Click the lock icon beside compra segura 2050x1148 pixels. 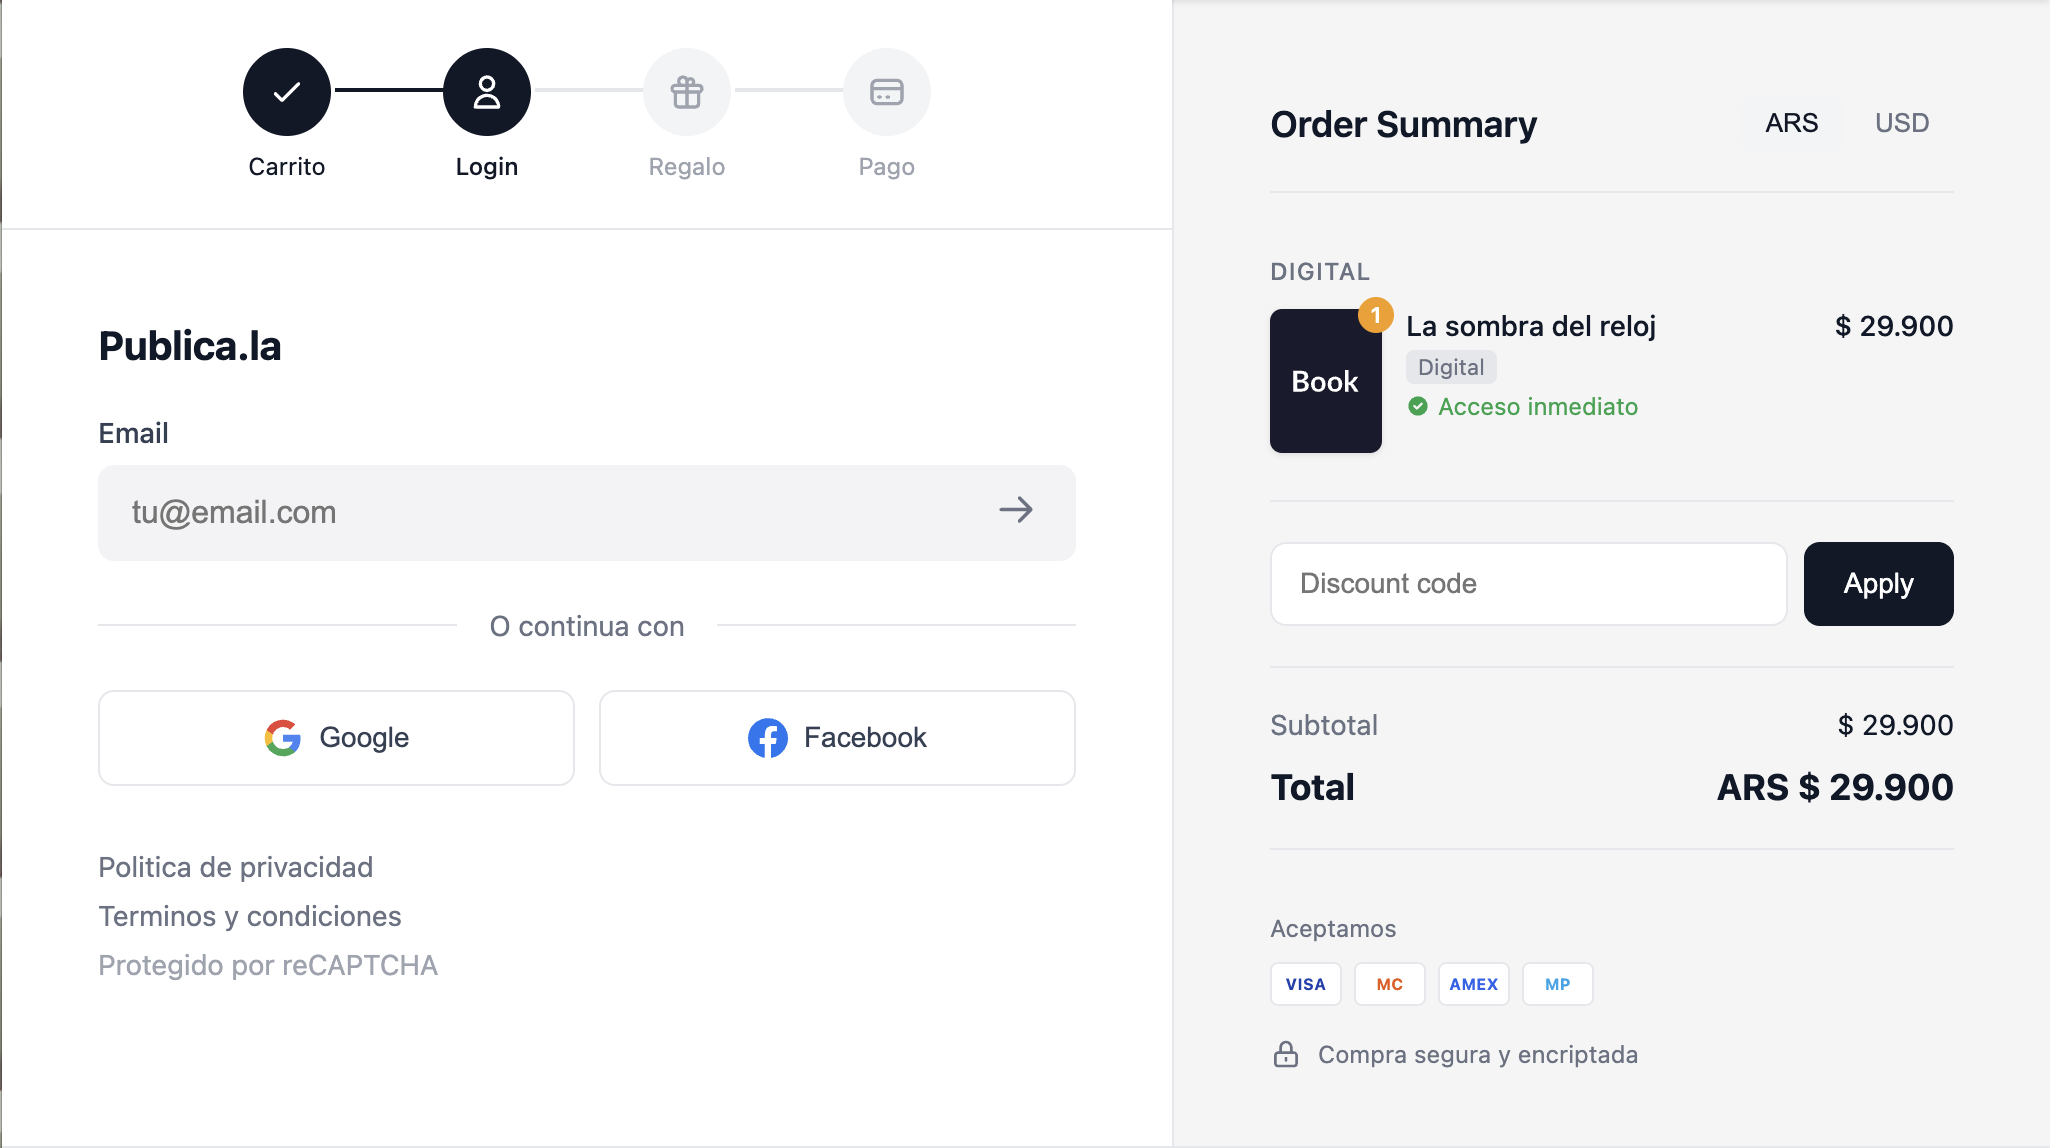tap(1285, 1053)
